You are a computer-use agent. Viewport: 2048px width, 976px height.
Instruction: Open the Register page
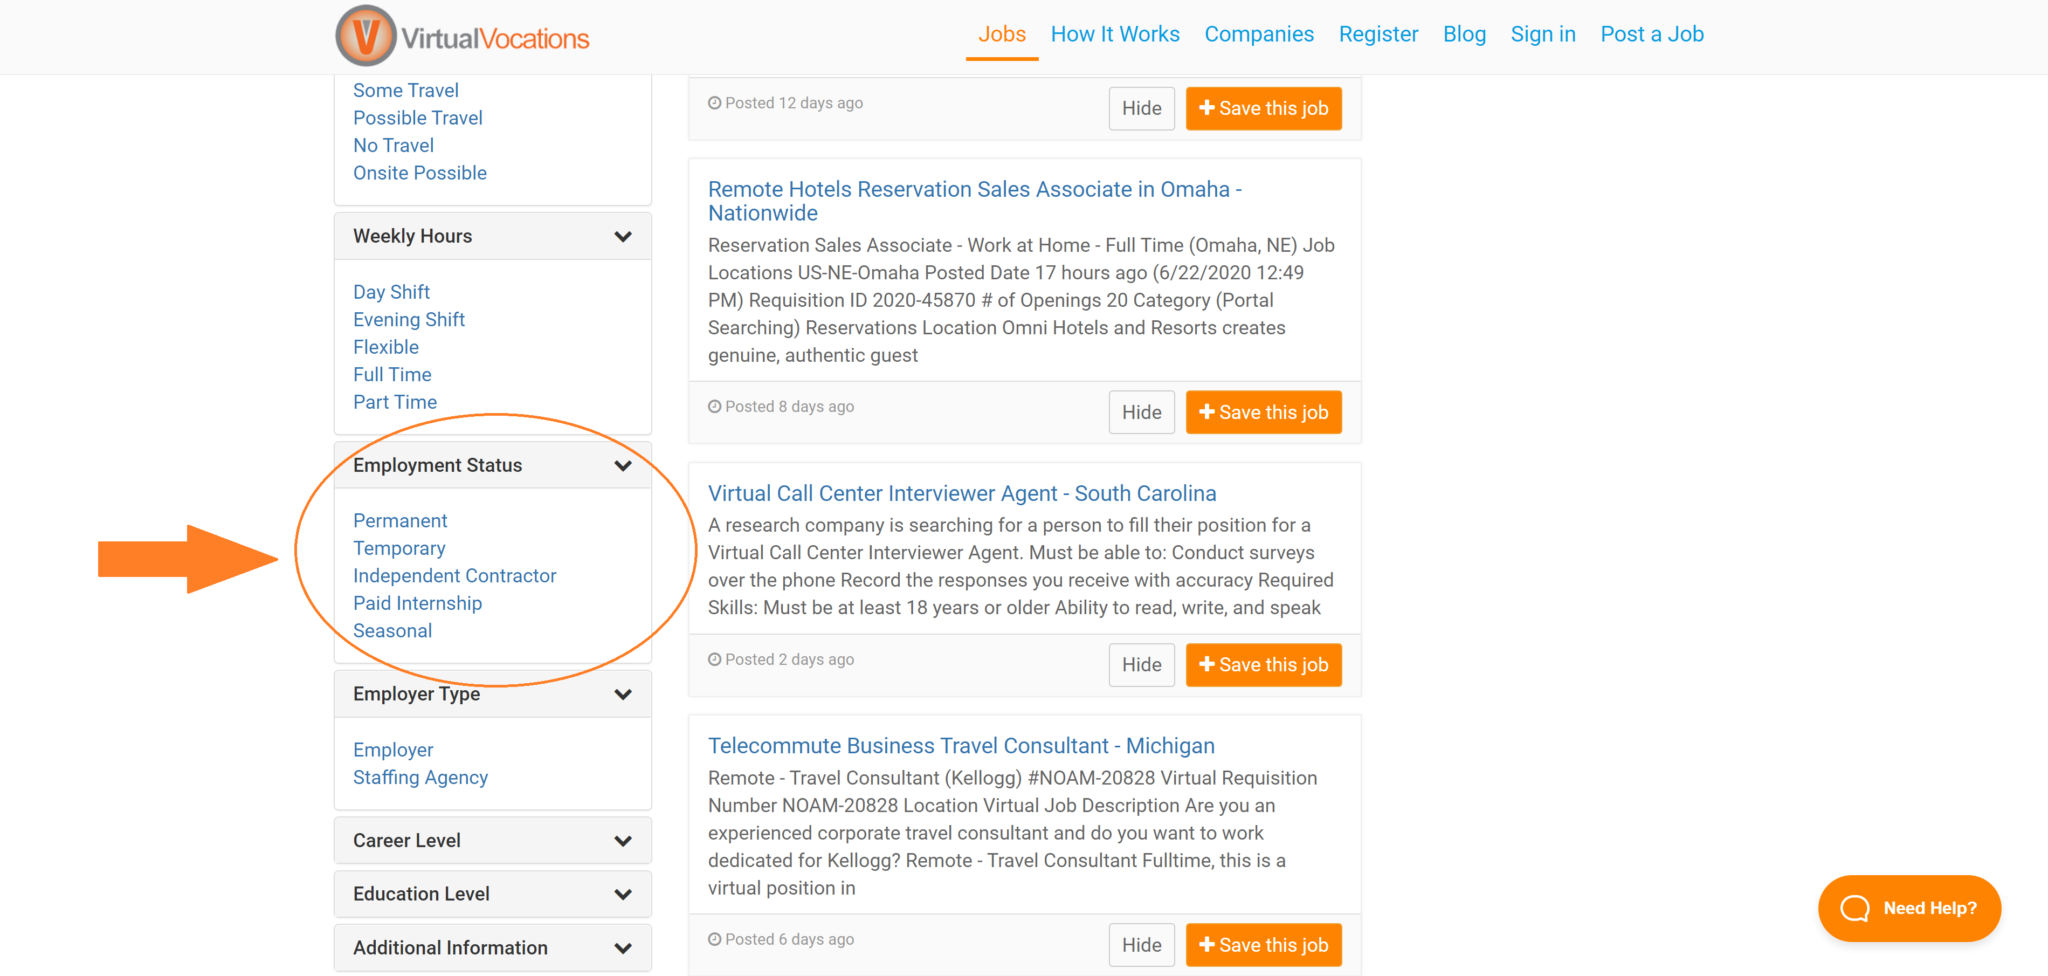click(1378, 34)
